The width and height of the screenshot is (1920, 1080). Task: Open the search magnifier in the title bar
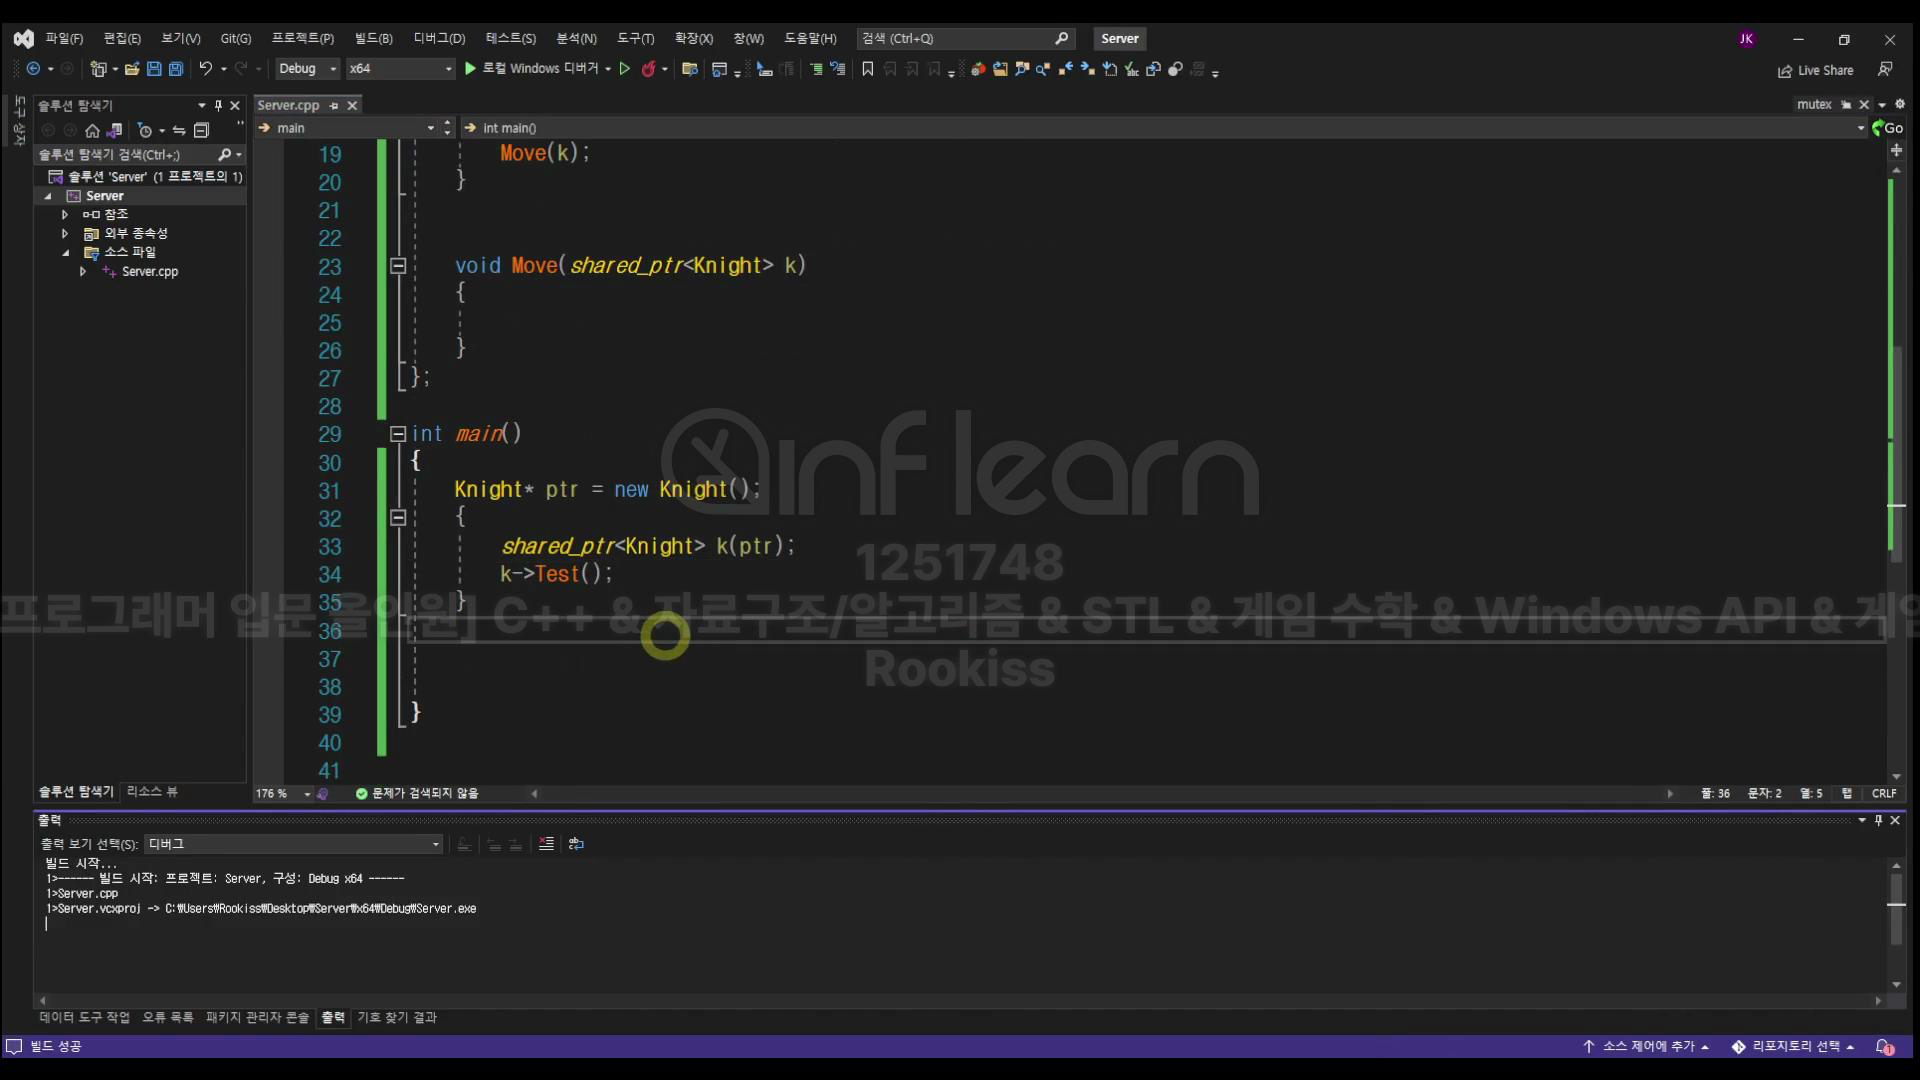coord(1061,38)
